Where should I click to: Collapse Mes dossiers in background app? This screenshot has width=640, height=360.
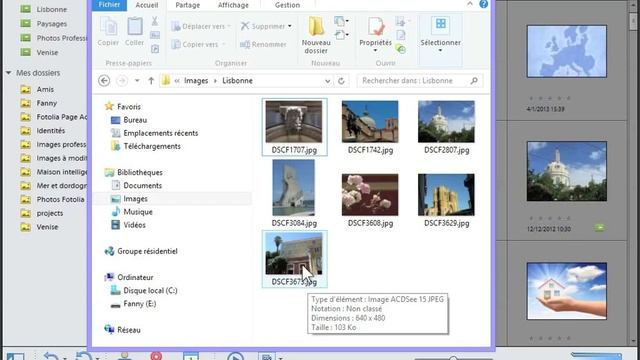8,73
